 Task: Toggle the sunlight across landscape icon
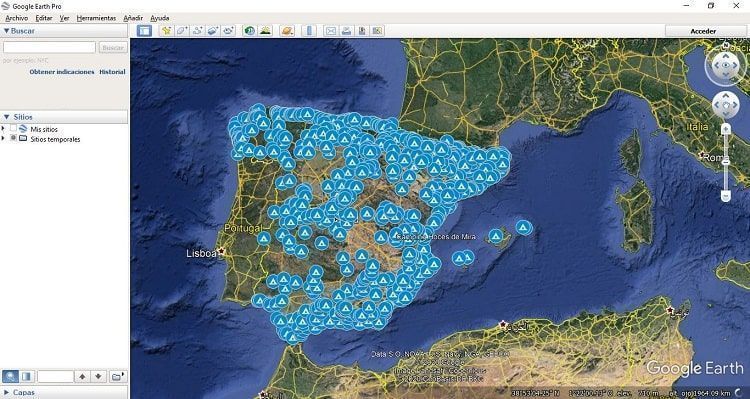click(x=265, y=31)
